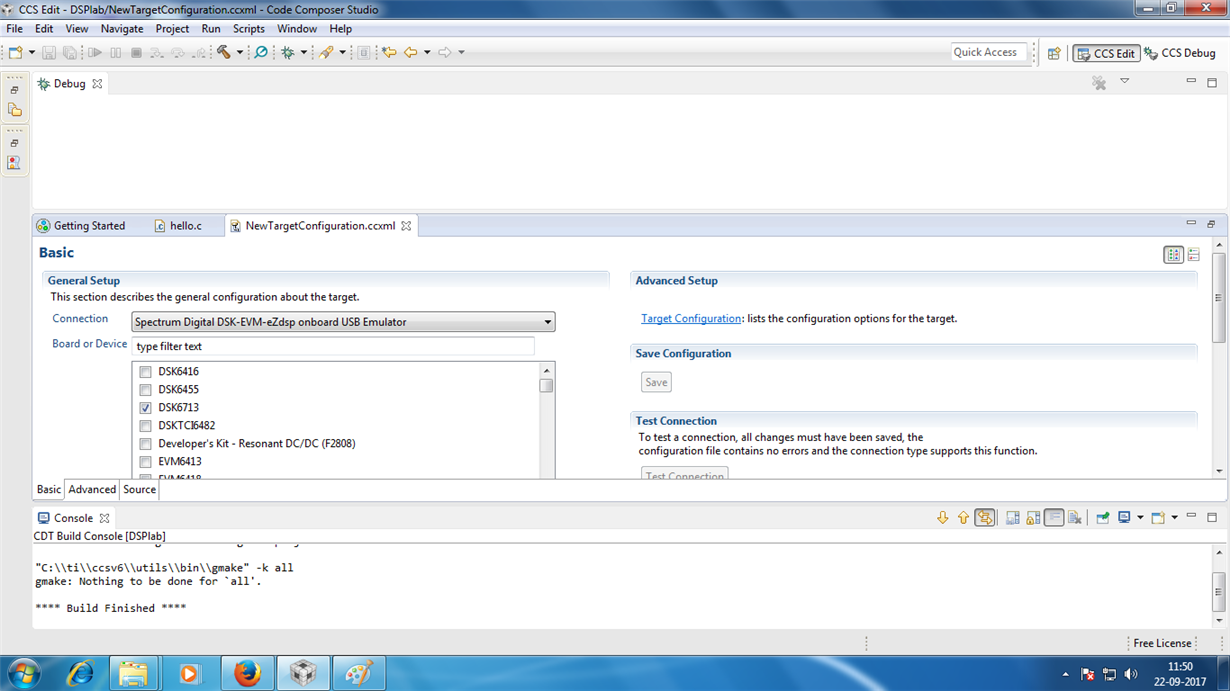This screenshot has height=691, width=1230.
Task: Switch to the CCS Debug perspective
Action: [1181, 53]
